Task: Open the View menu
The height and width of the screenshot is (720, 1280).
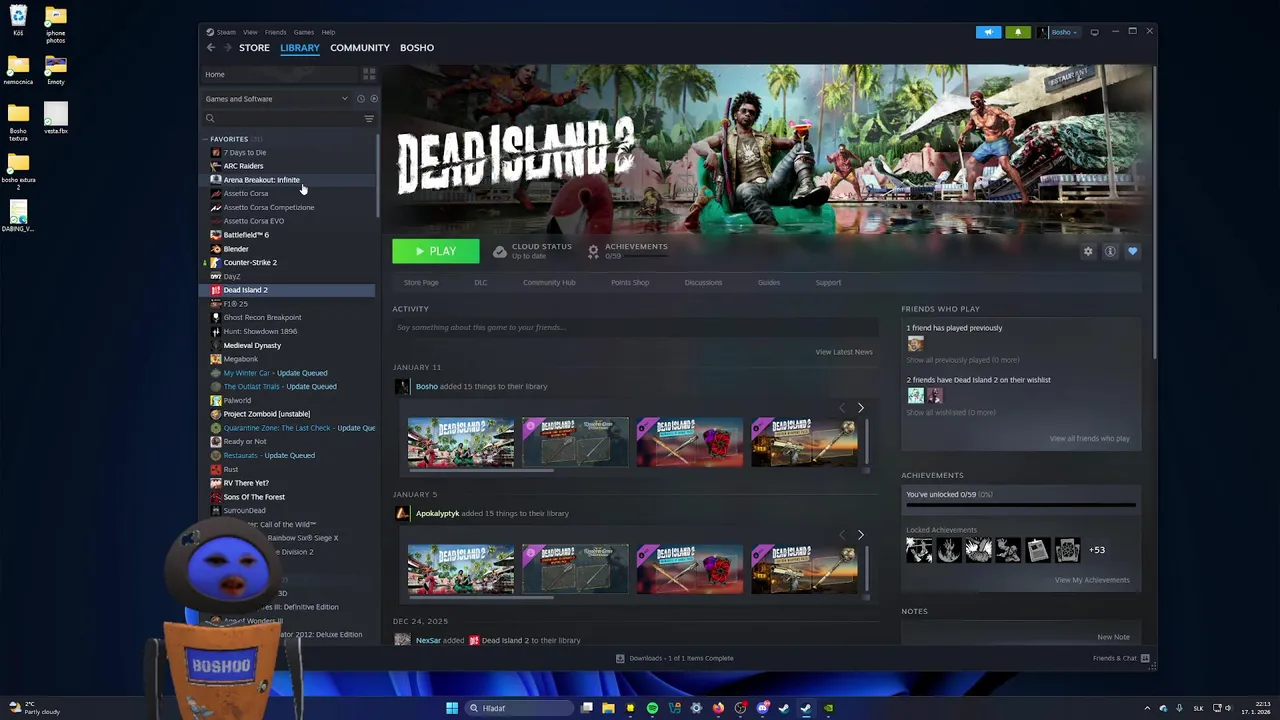Action: click(250, 32)
